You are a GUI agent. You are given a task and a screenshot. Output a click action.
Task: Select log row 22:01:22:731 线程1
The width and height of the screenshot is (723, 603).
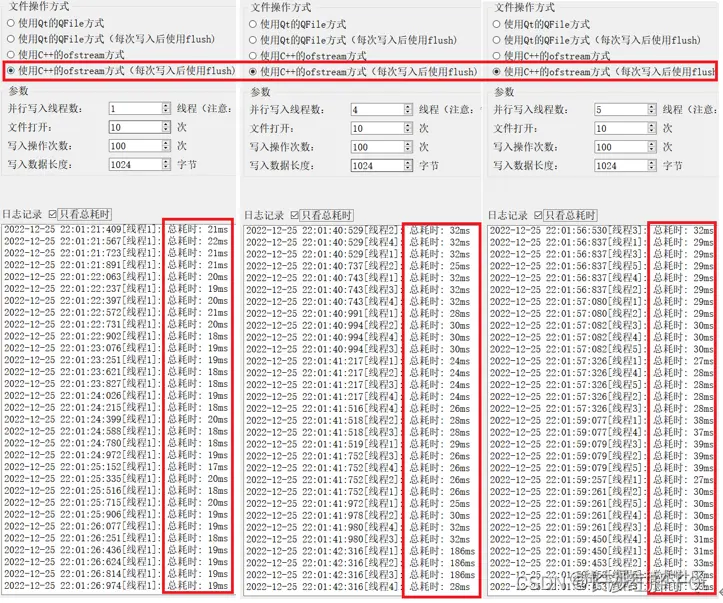[x=116, y=324]
